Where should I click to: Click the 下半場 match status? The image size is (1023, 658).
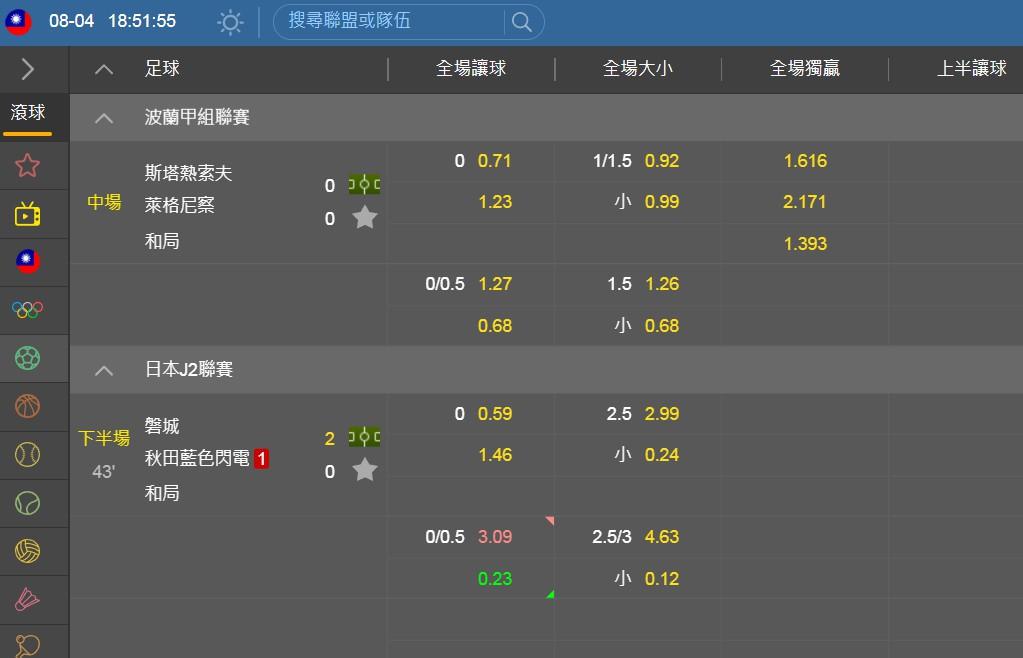point(104,438)
